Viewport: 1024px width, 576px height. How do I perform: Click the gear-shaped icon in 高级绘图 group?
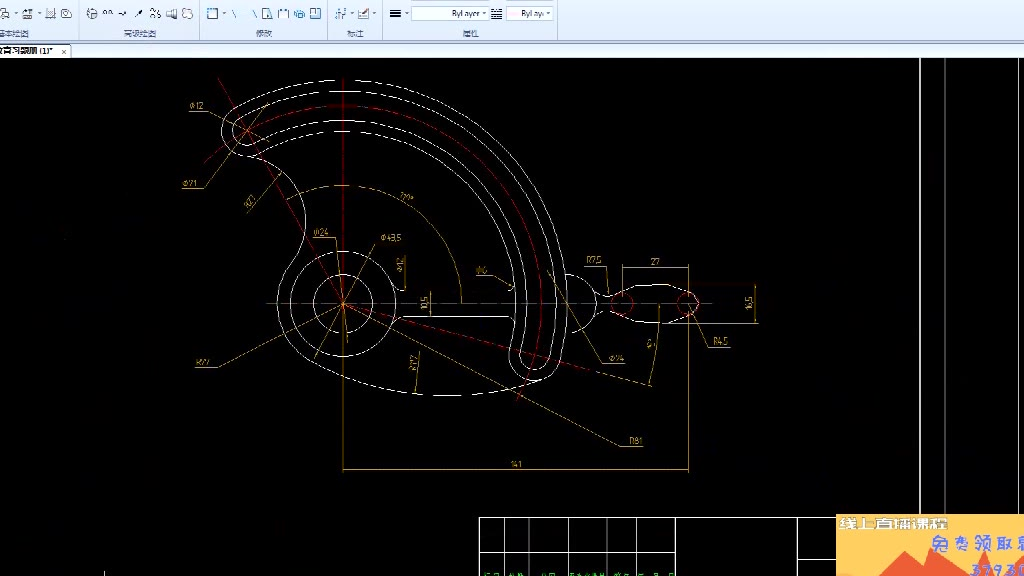click(155, 14)
